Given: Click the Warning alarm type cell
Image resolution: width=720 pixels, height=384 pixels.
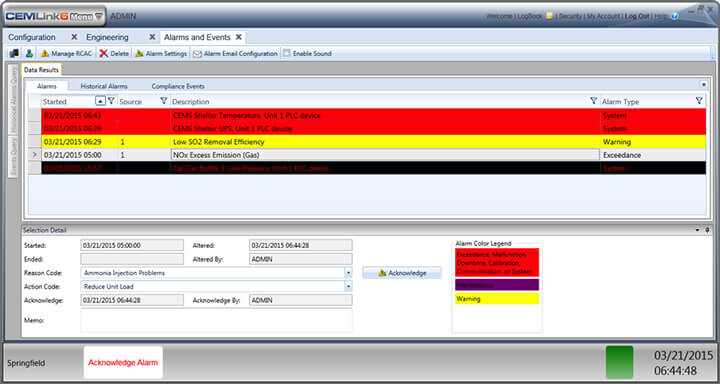Looking at the screenshot, I should (x=653, y=142).
